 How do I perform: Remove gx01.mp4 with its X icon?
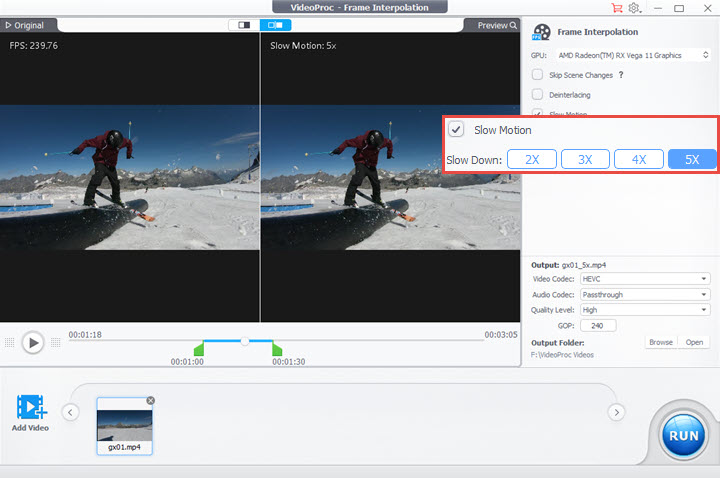pyautogui.click(x=150, y=401)
